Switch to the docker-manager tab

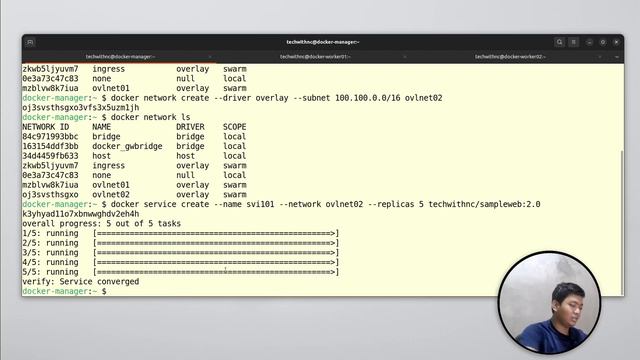tap(120, 57)
